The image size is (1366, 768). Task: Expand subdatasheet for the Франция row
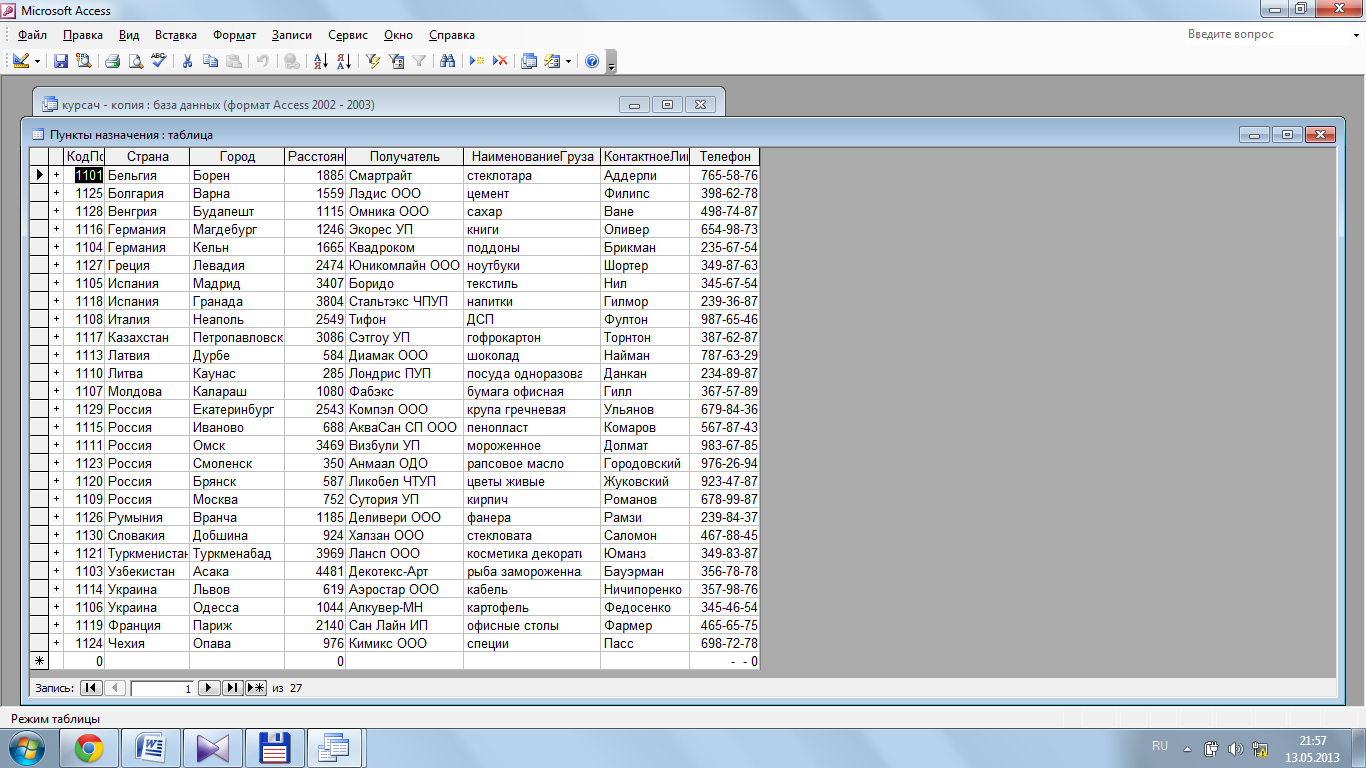pos(56,625)
